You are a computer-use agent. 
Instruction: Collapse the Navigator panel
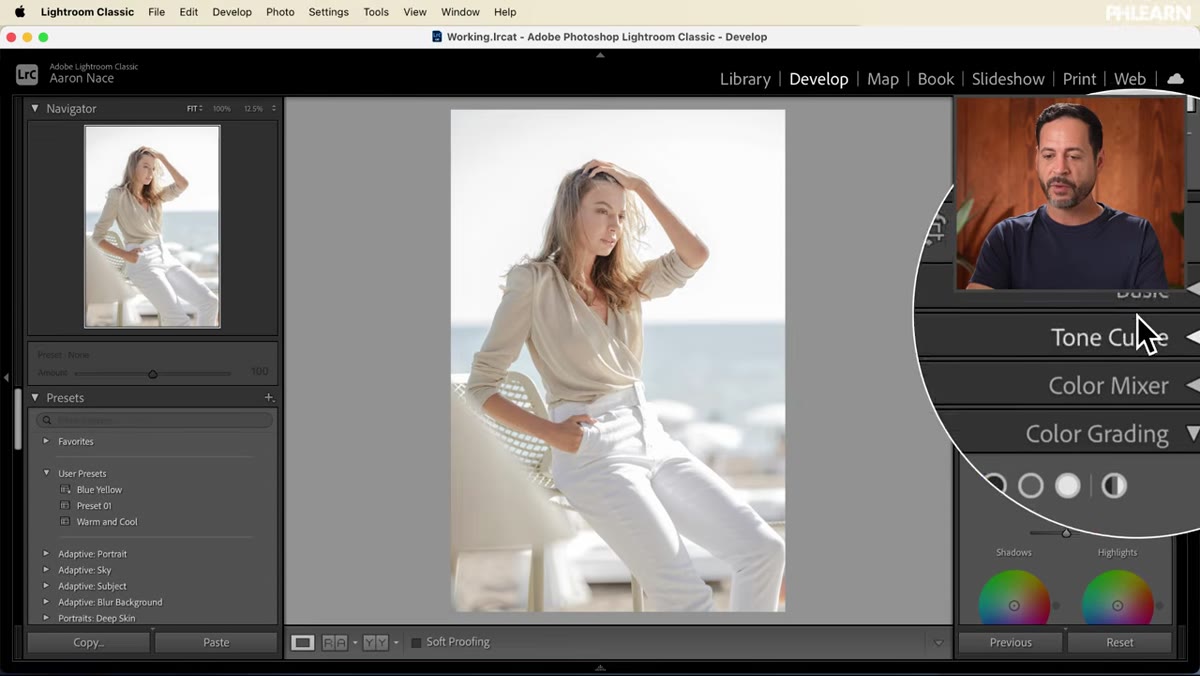(35, 108)
